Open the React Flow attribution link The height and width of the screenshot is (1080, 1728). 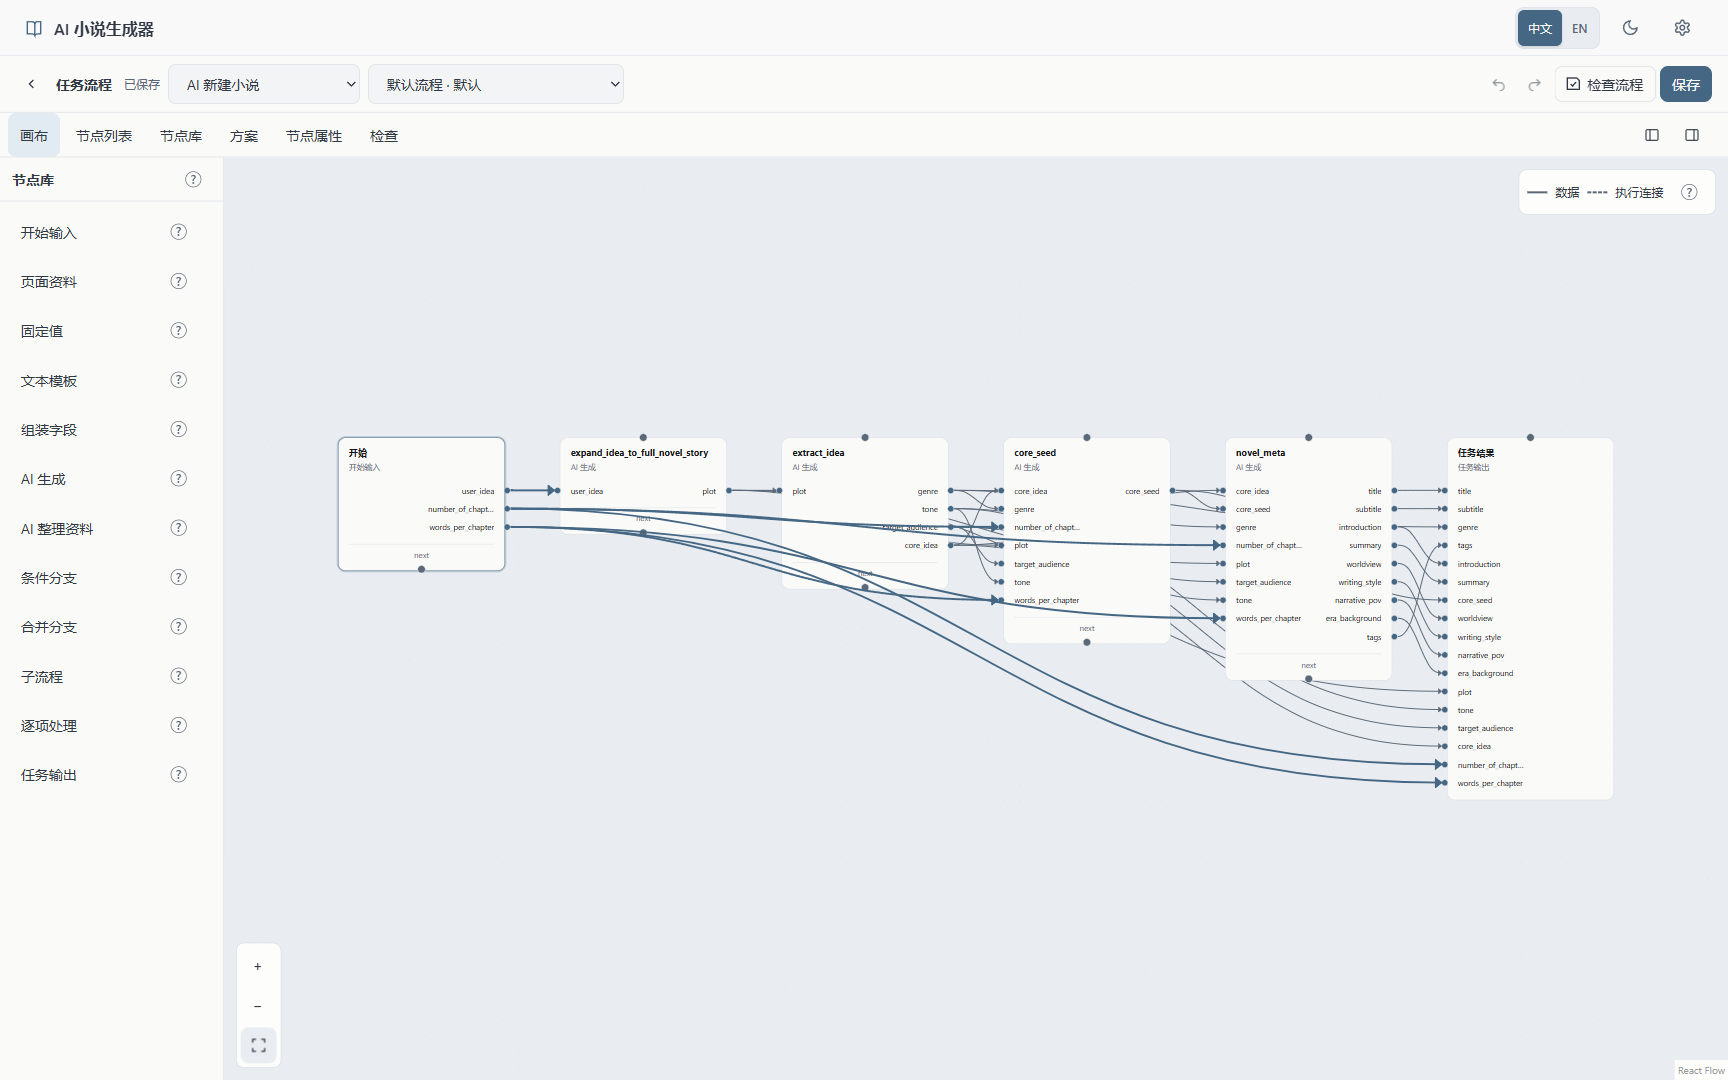(1700, 1070)
